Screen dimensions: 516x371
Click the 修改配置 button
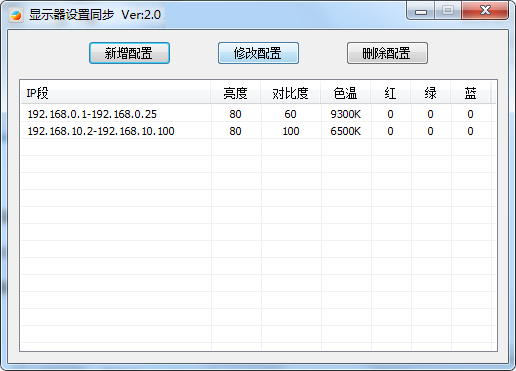tap(258, 53)
